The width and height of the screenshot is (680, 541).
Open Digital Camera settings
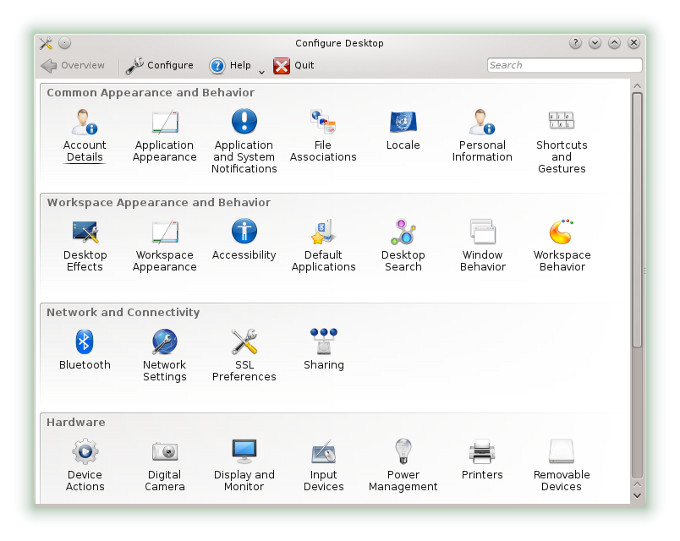coord(164,466)
